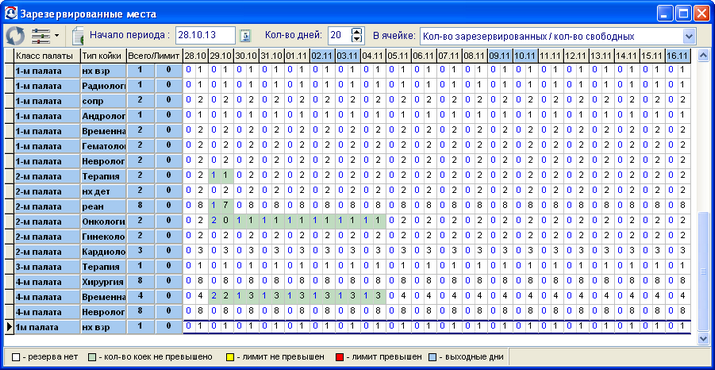Select the 16.11 date column header

pos(678,56)
